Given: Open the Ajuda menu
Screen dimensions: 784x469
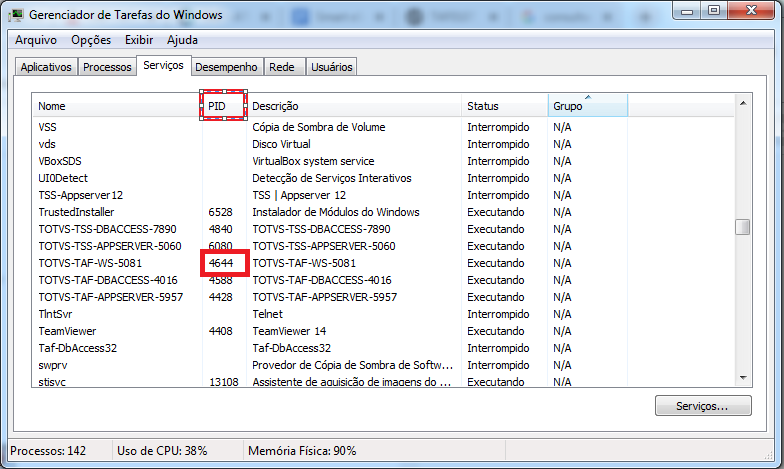Looking at the screenshot, I should coord(182,40).
